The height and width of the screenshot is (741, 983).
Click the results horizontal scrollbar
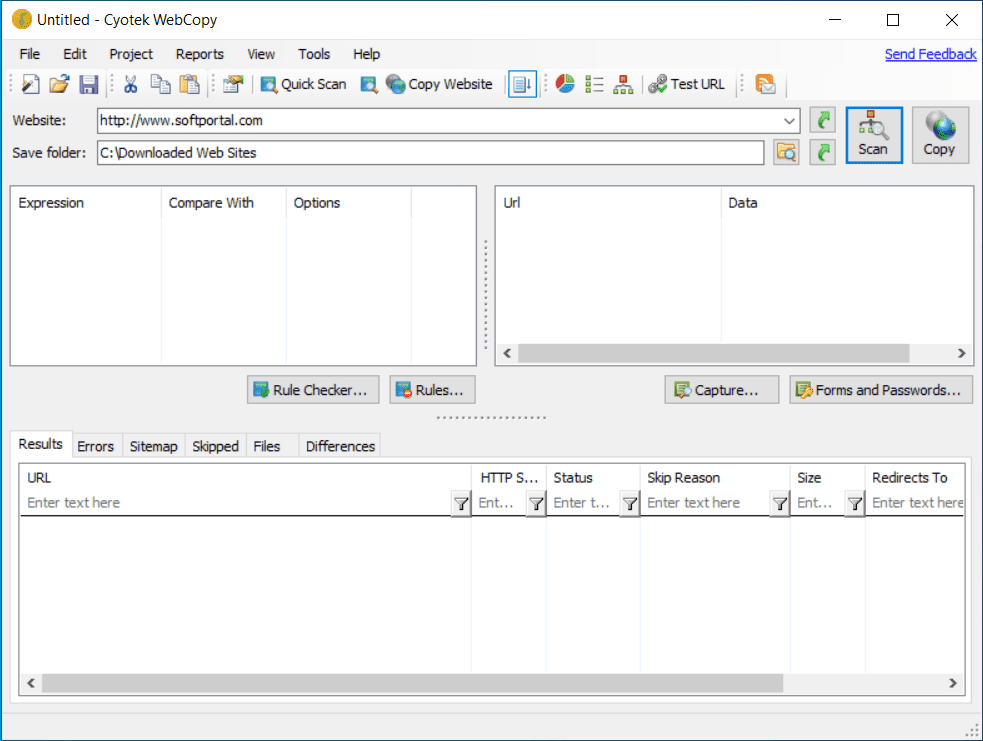click(x=412, y=683)
